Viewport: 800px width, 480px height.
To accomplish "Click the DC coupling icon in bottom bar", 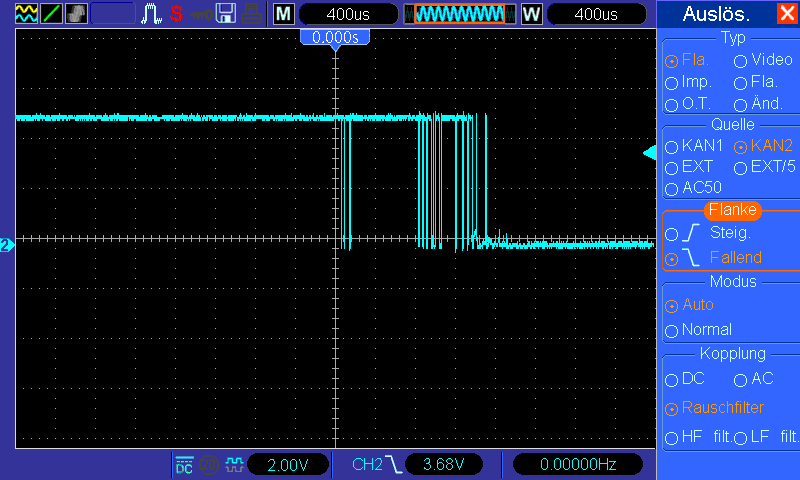I will coord(184,464).
